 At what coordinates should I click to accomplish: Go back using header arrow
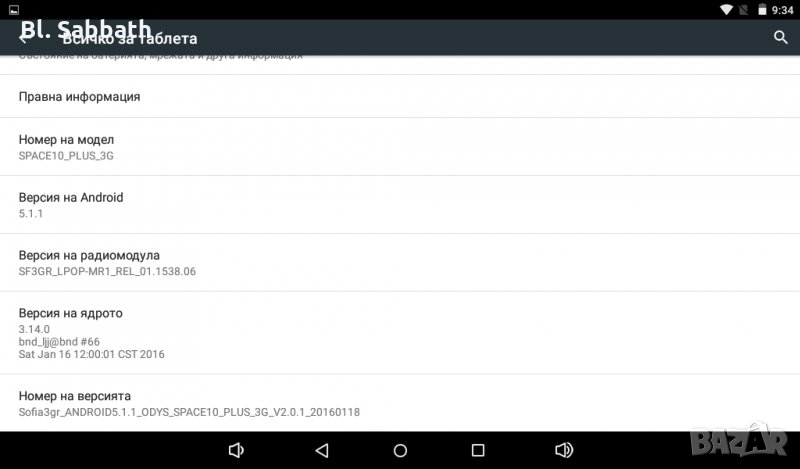click(23, 38)
